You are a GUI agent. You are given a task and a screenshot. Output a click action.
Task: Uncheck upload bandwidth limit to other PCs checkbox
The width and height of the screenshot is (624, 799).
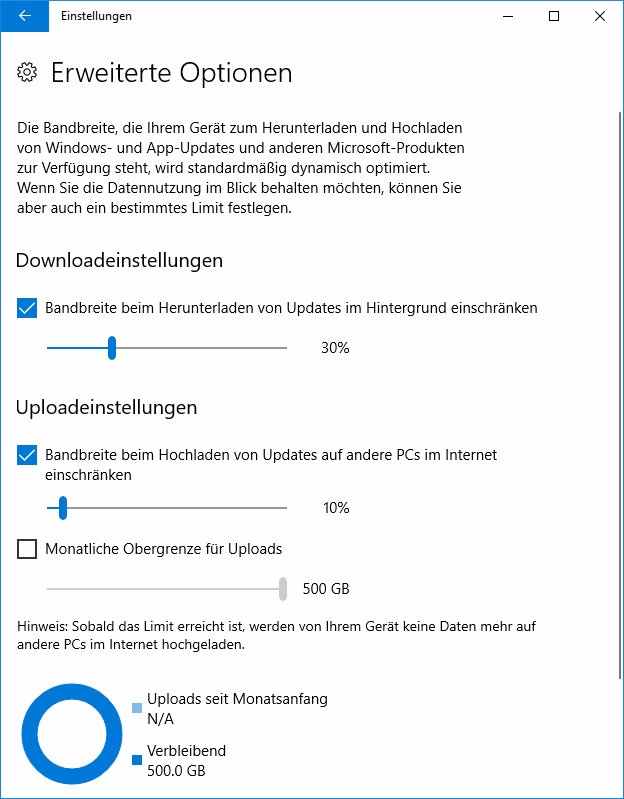tap(27, 455)
